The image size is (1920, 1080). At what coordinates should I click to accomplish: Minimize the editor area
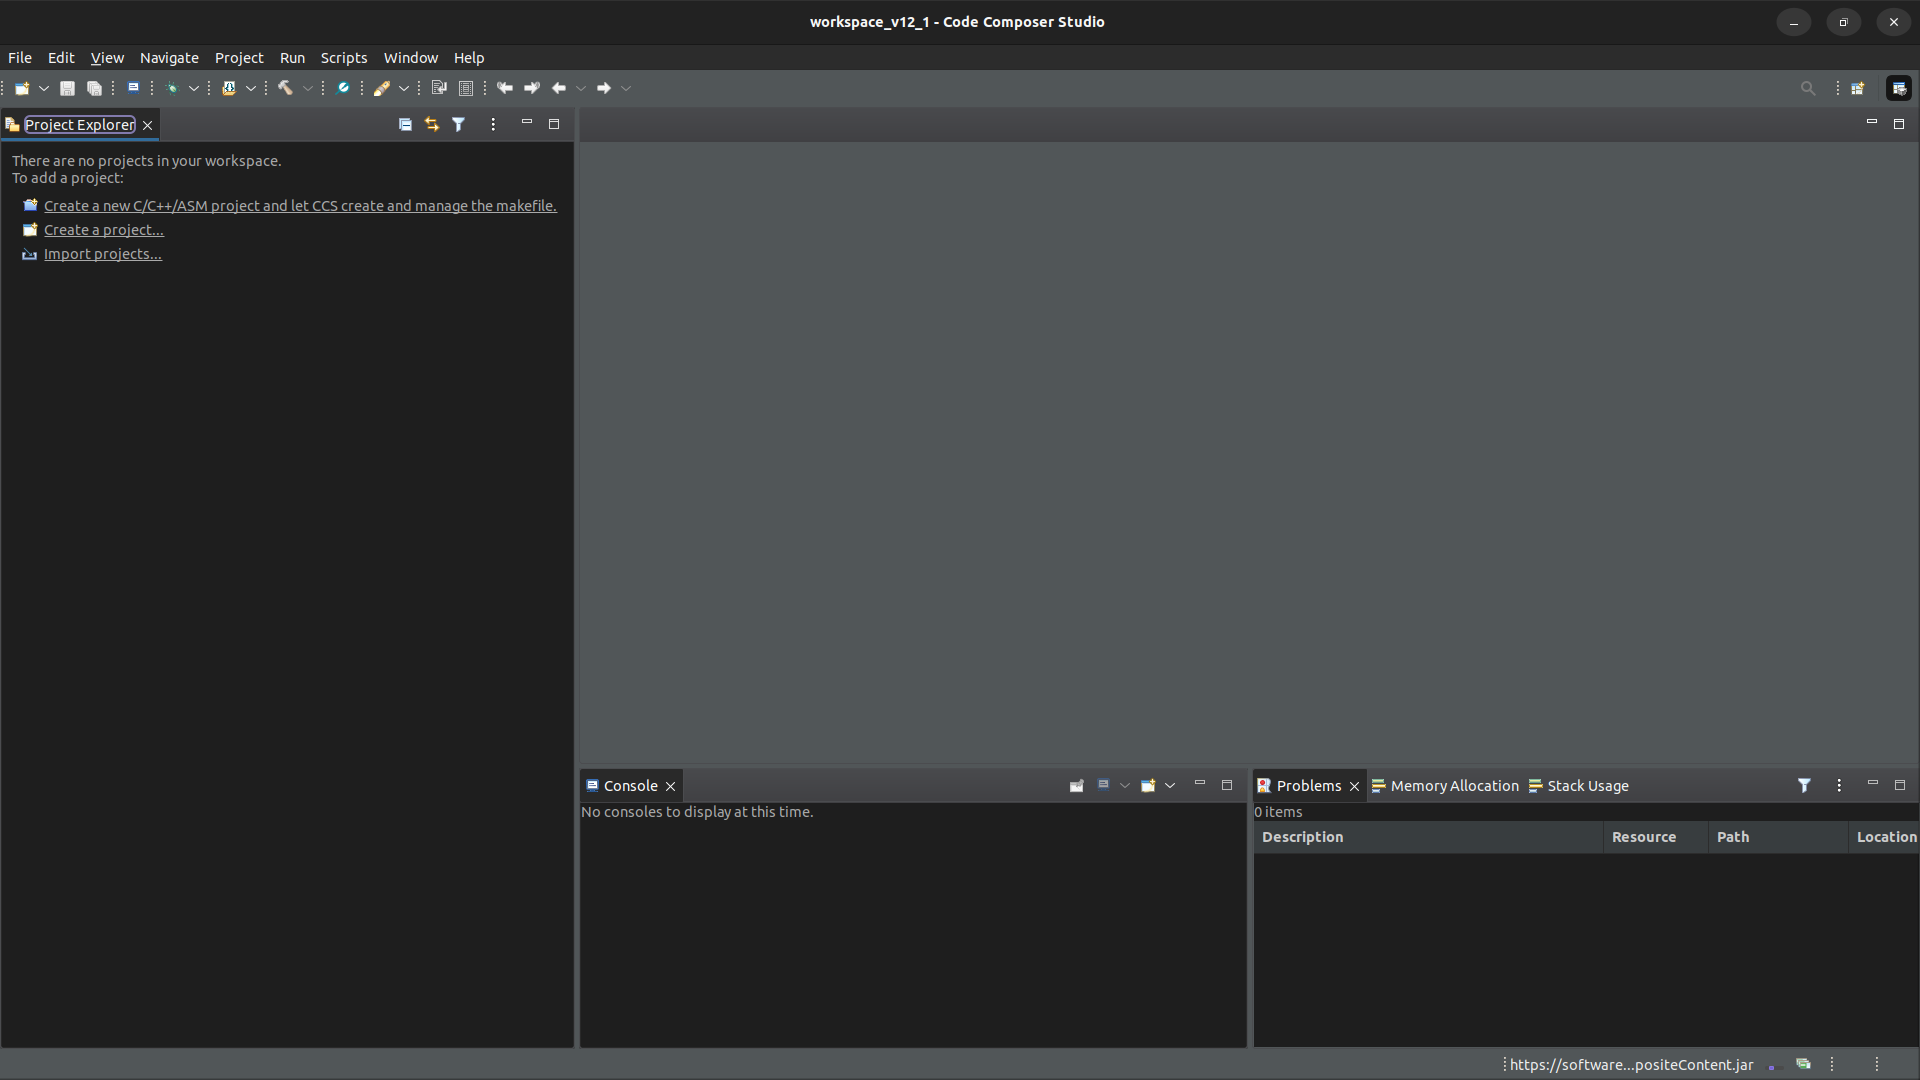click(1872, 123)
